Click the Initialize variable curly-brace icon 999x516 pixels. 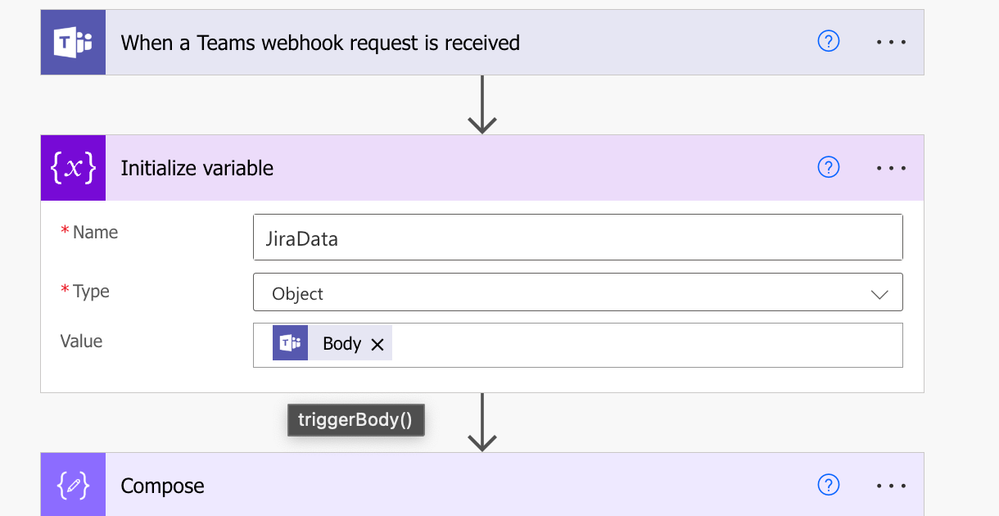[x=73, y=168]
